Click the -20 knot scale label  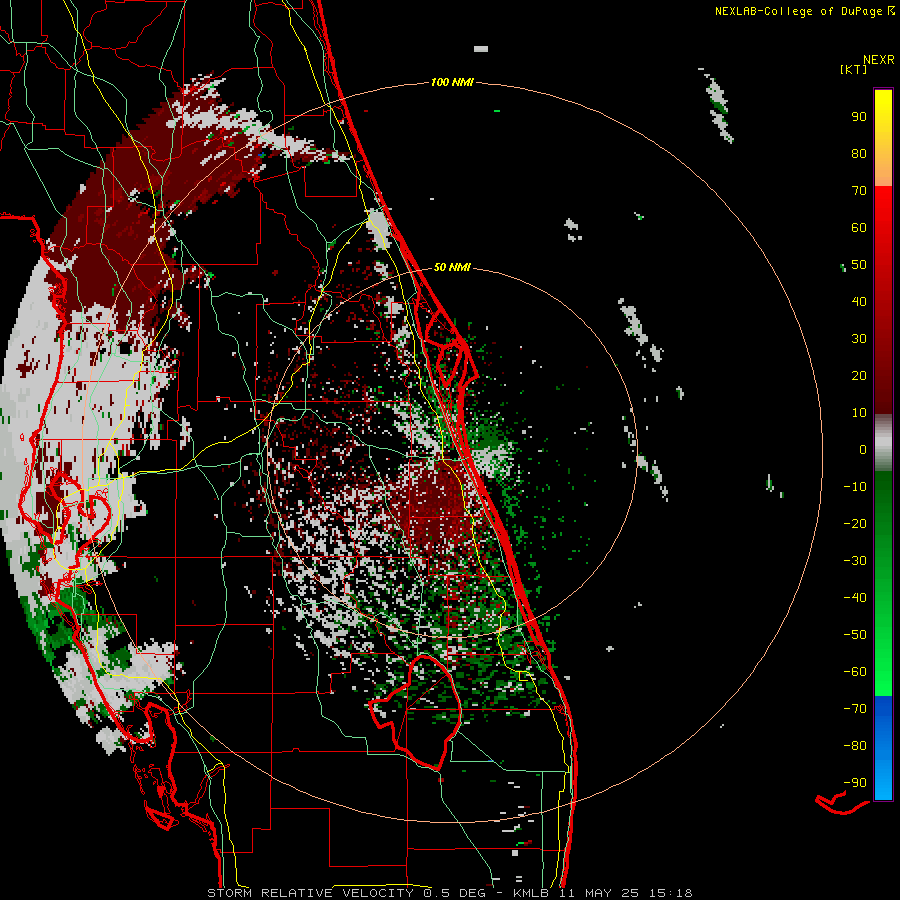click(x=855, y=523)
